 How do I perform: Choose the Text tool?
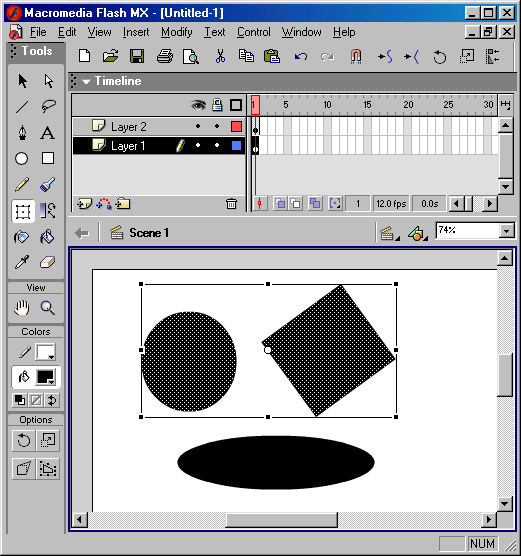pos(48,133)
